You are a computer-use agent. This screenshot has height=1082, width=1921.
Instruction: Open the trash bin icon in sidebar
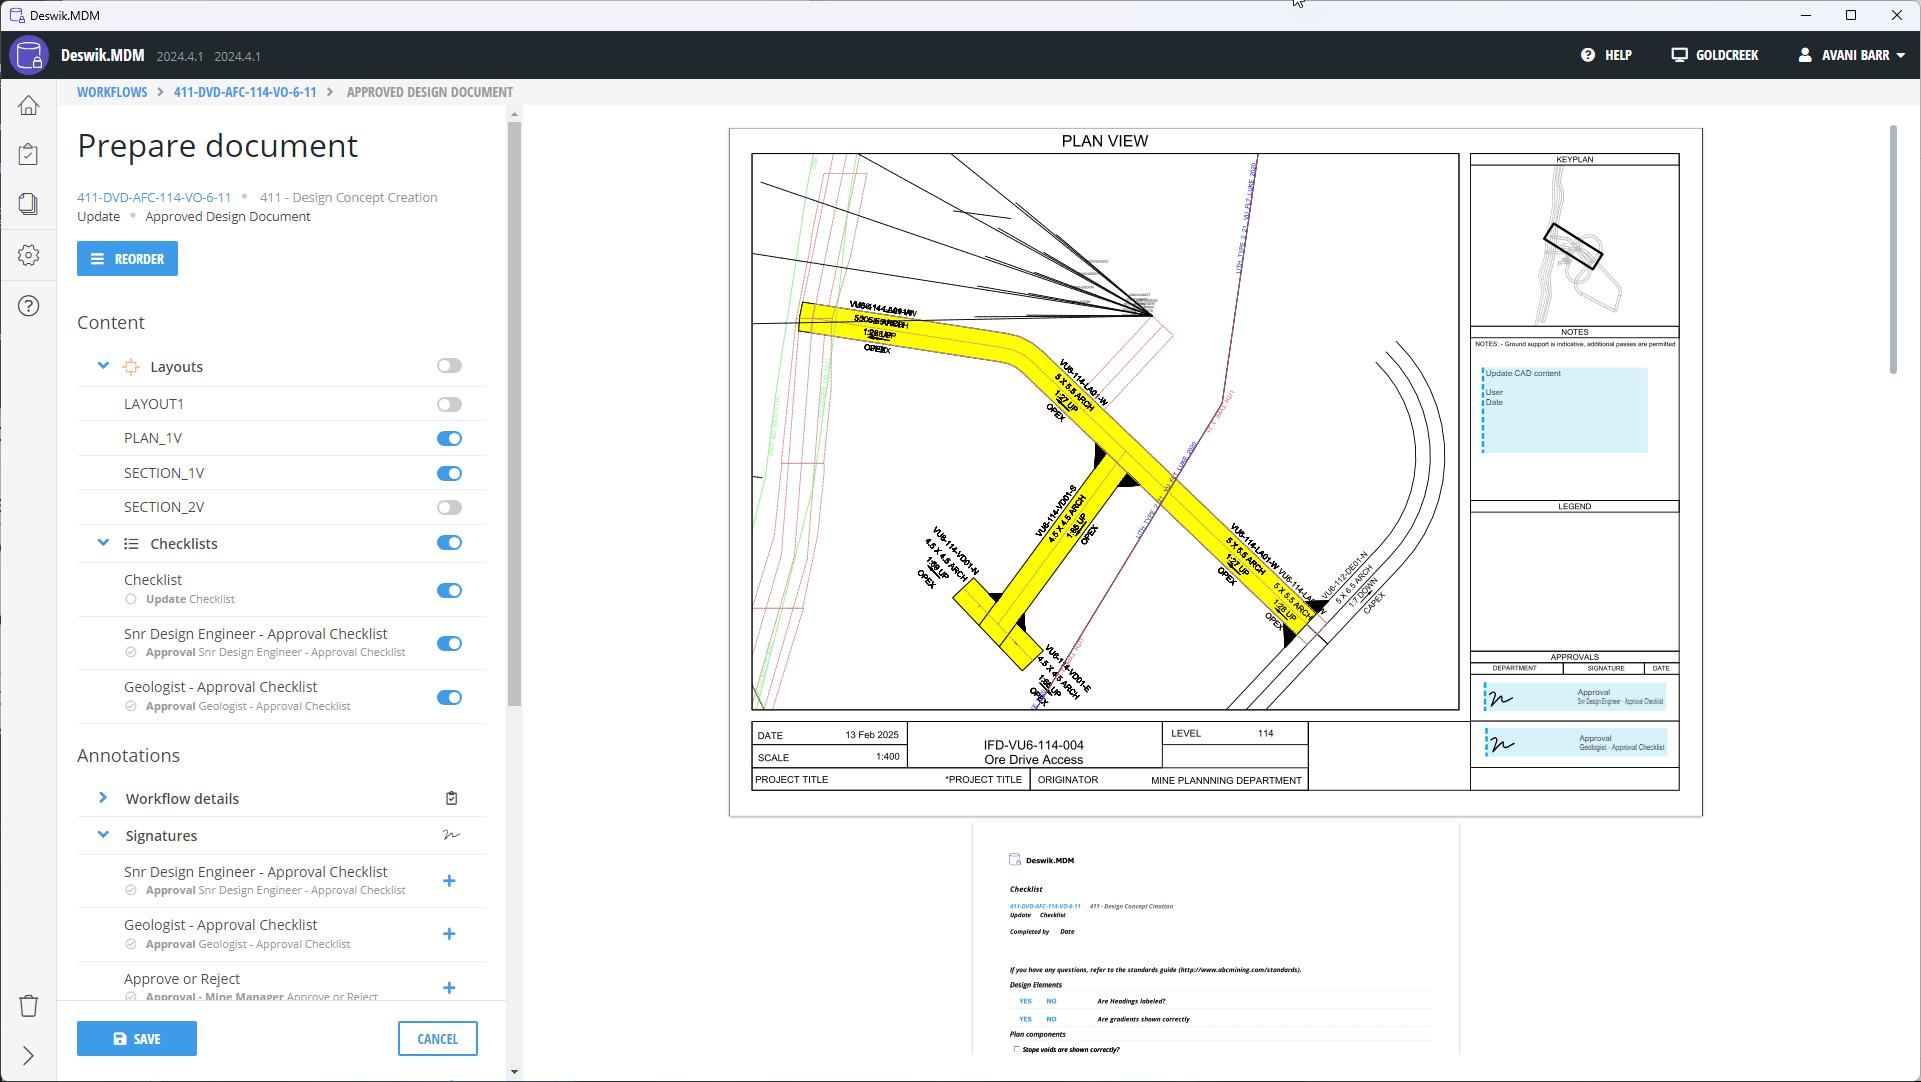pyautogui.click(x=29, y=1006)
